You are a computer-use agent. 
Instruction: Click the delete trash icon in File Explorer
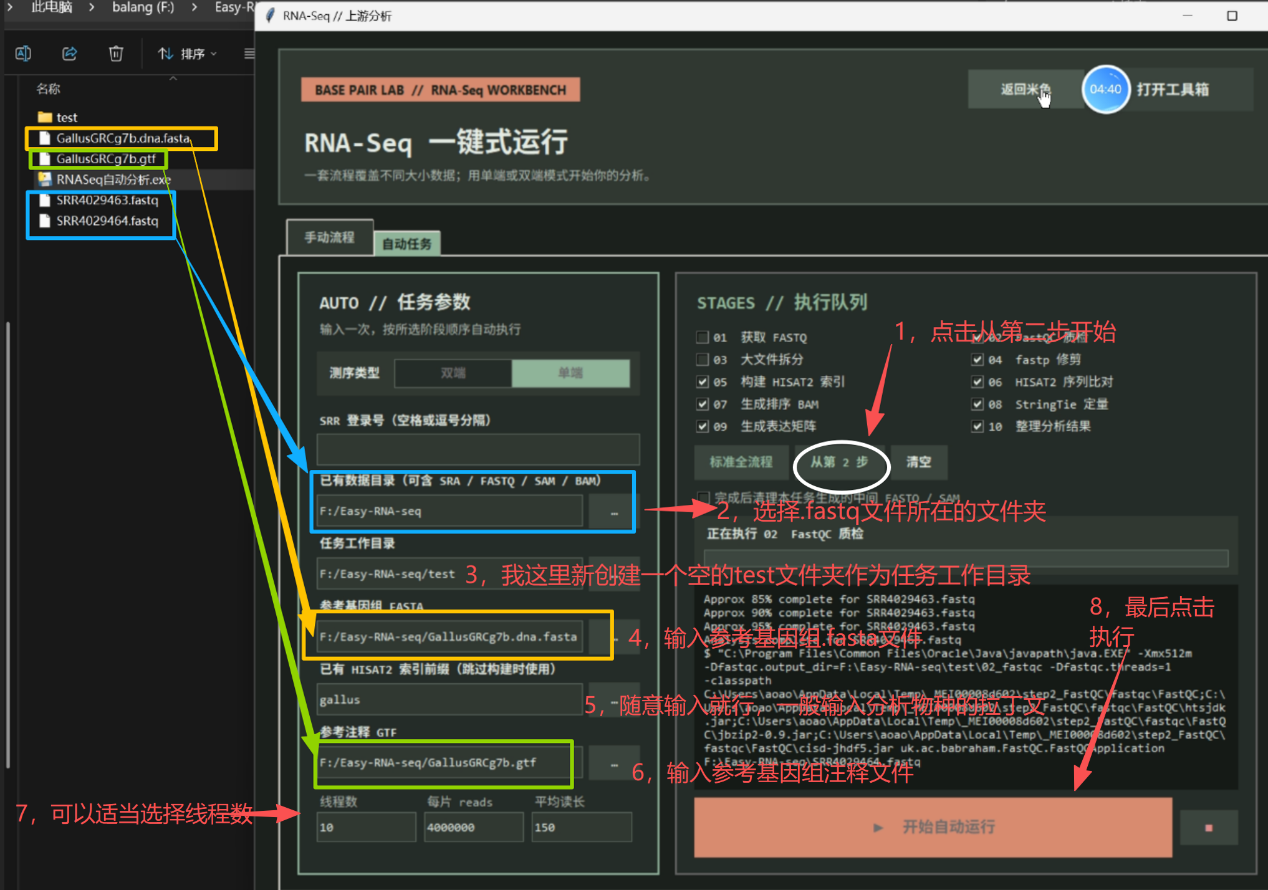[116, 54]
